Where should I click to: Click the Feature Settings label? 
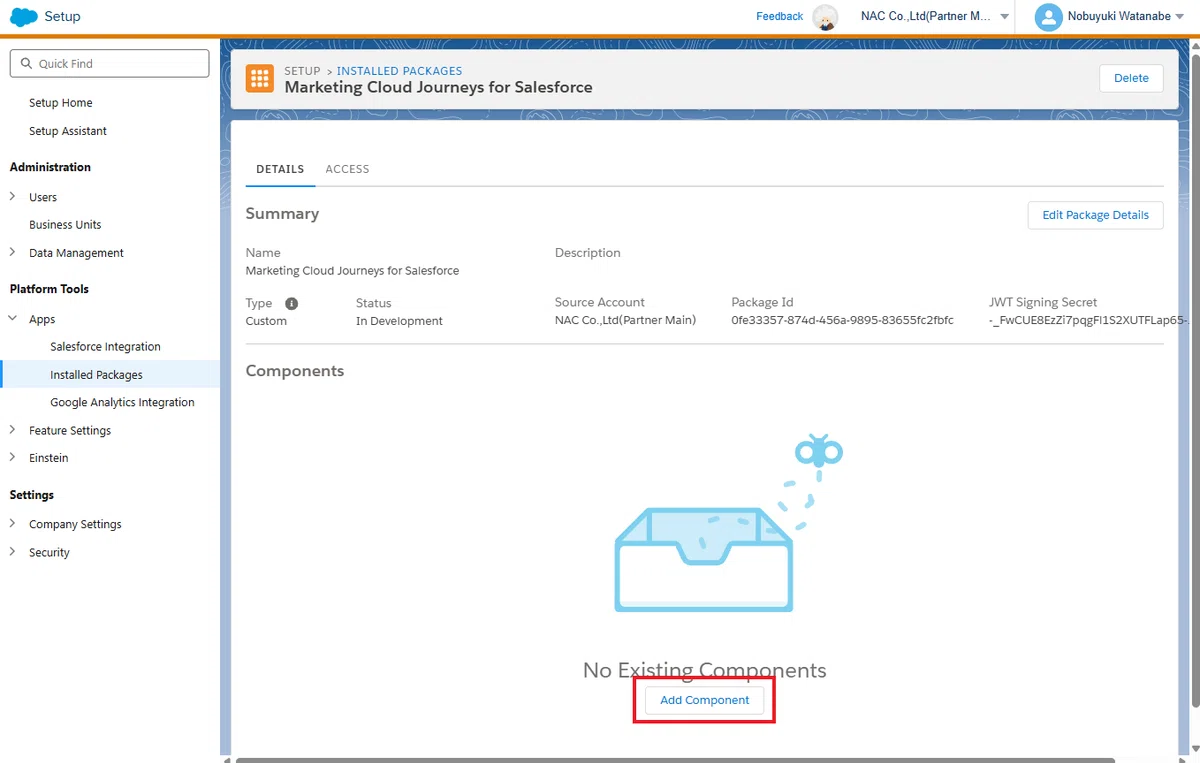pyautogui.click(x=70, y=430)
